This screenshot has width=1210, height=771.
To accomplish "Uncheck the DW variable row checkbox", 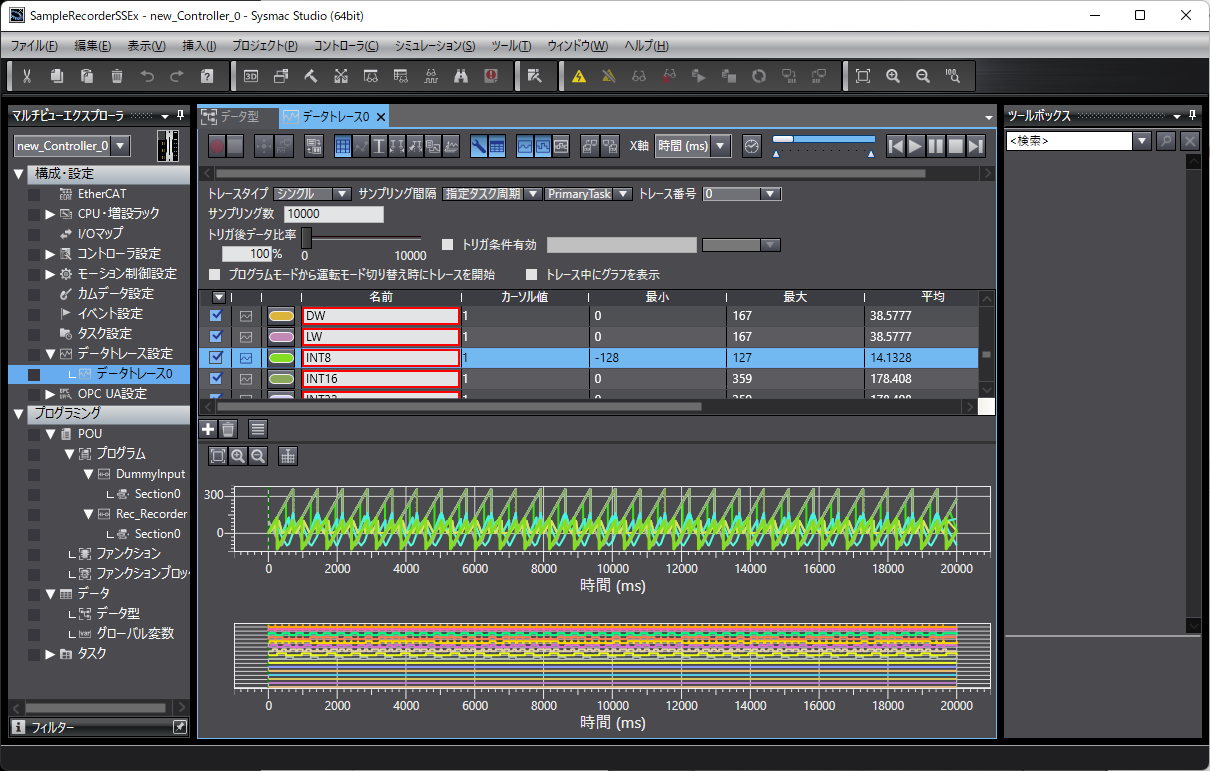I will tap(217, 316).
